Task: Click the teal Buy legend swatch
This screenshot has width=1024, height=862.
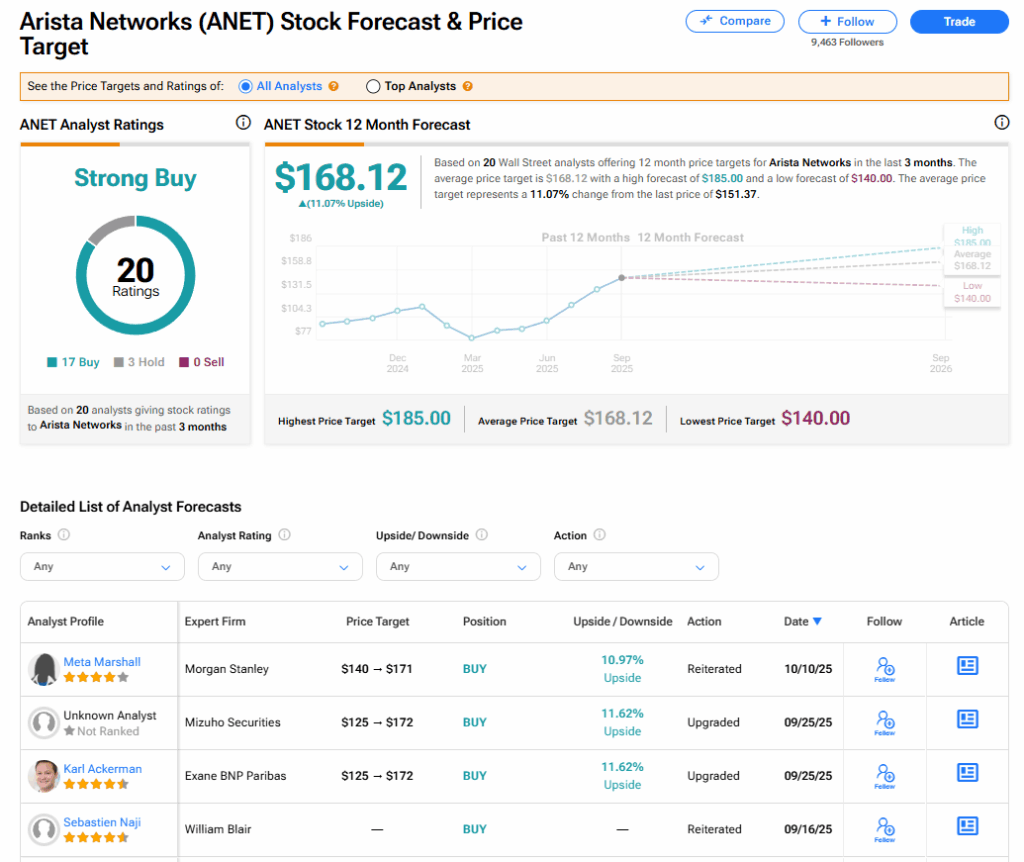Action: 53,362
